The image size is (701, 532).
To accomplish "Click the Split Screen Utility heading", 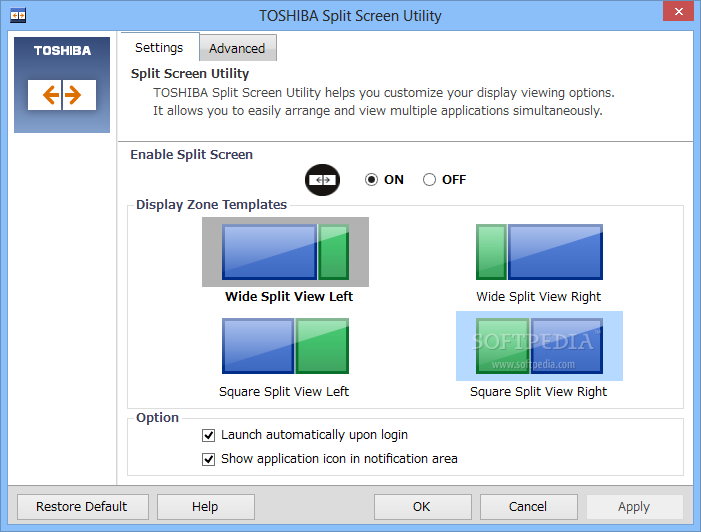I will click(190, 73).
